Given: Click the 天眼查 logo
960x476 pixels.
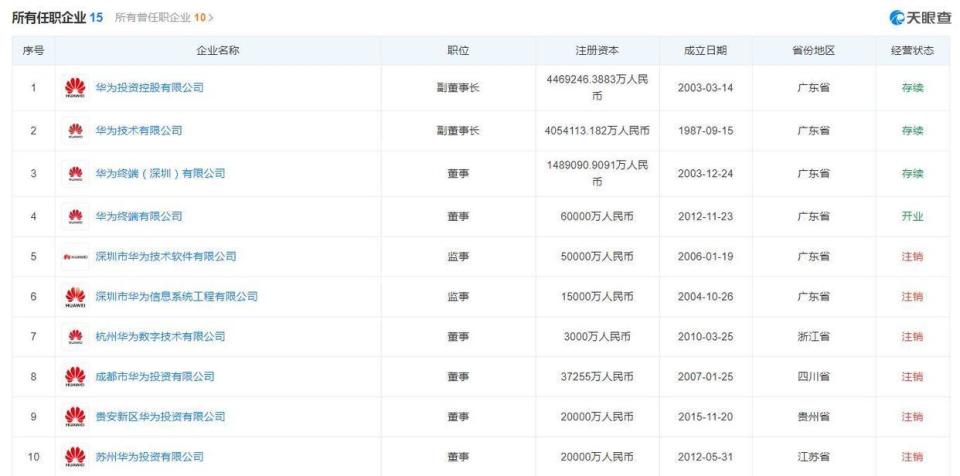Looking at the screenshot, I should (x=920, y=17).
